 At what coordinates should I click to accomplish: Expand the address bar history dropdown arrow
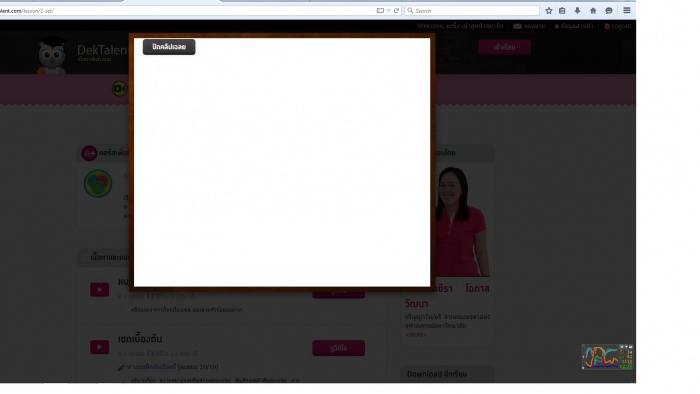(x=389, y=11)
